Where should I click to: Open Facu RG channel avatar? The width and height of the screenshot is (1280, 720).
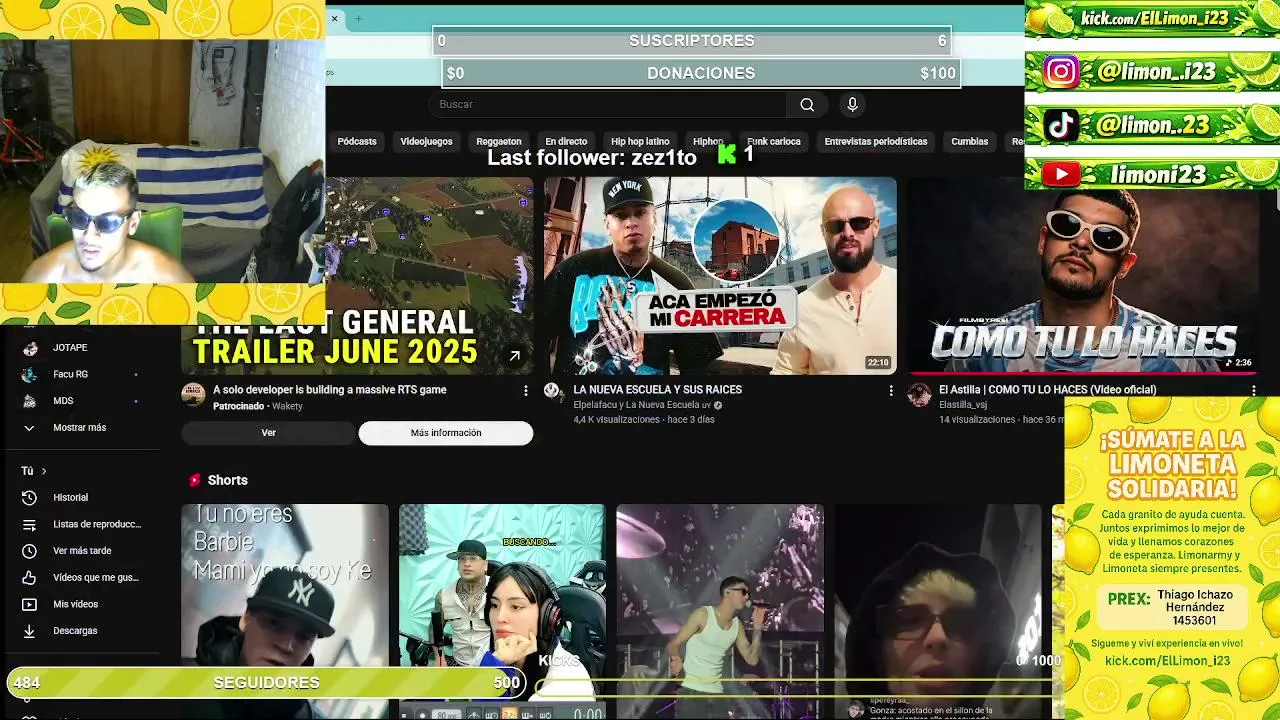pyautogui.click(x=30, y=374)
